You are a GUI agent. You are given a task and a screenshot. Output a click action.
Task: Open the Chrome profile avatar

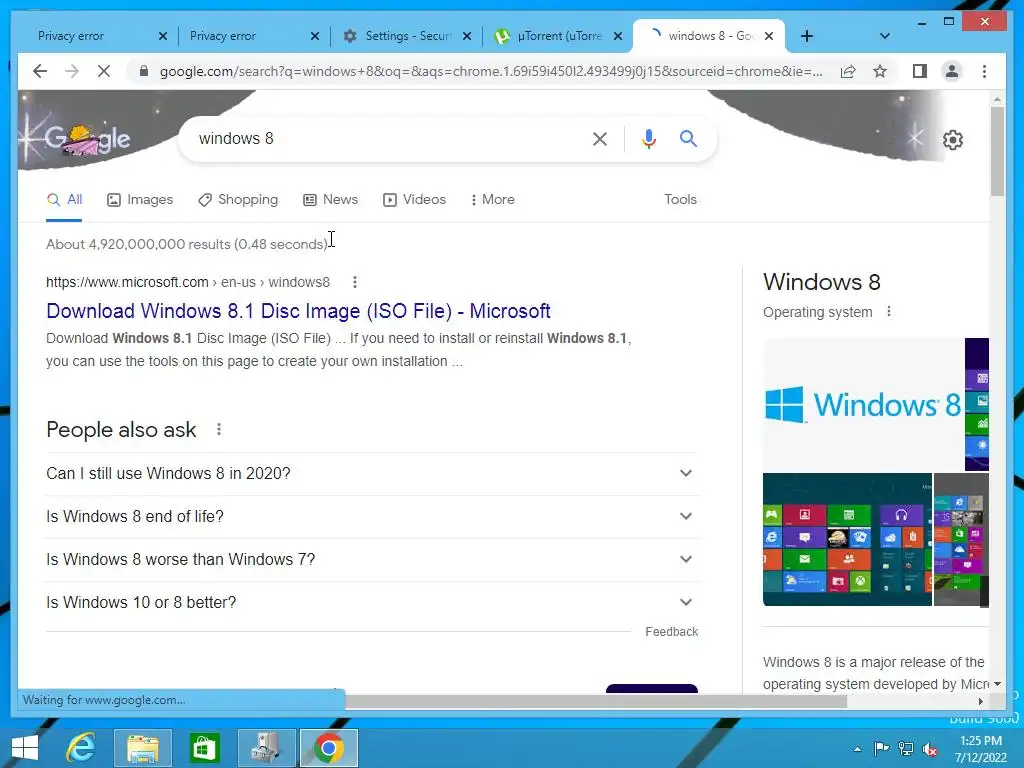pos(952,71)
